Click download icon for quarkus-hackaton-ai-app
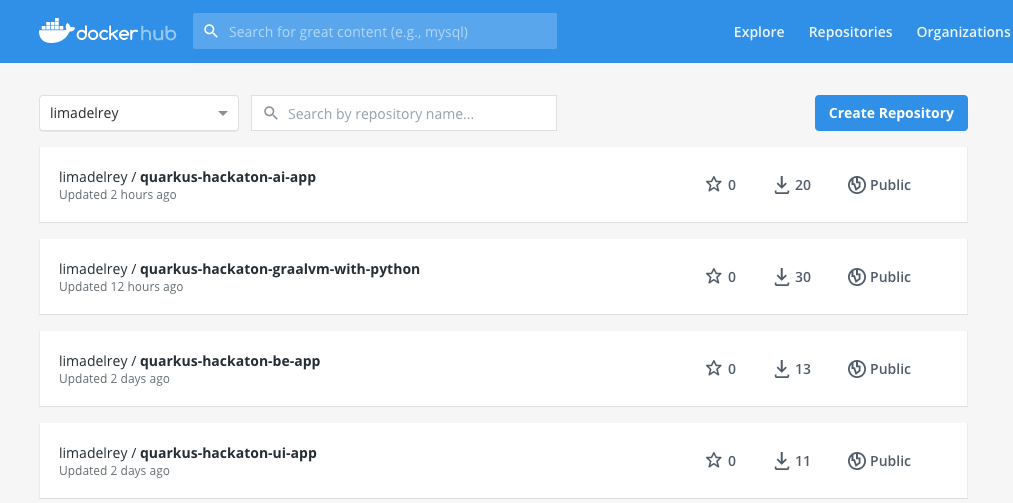Viewport: 1013px width, 503px height. point(782,185)
